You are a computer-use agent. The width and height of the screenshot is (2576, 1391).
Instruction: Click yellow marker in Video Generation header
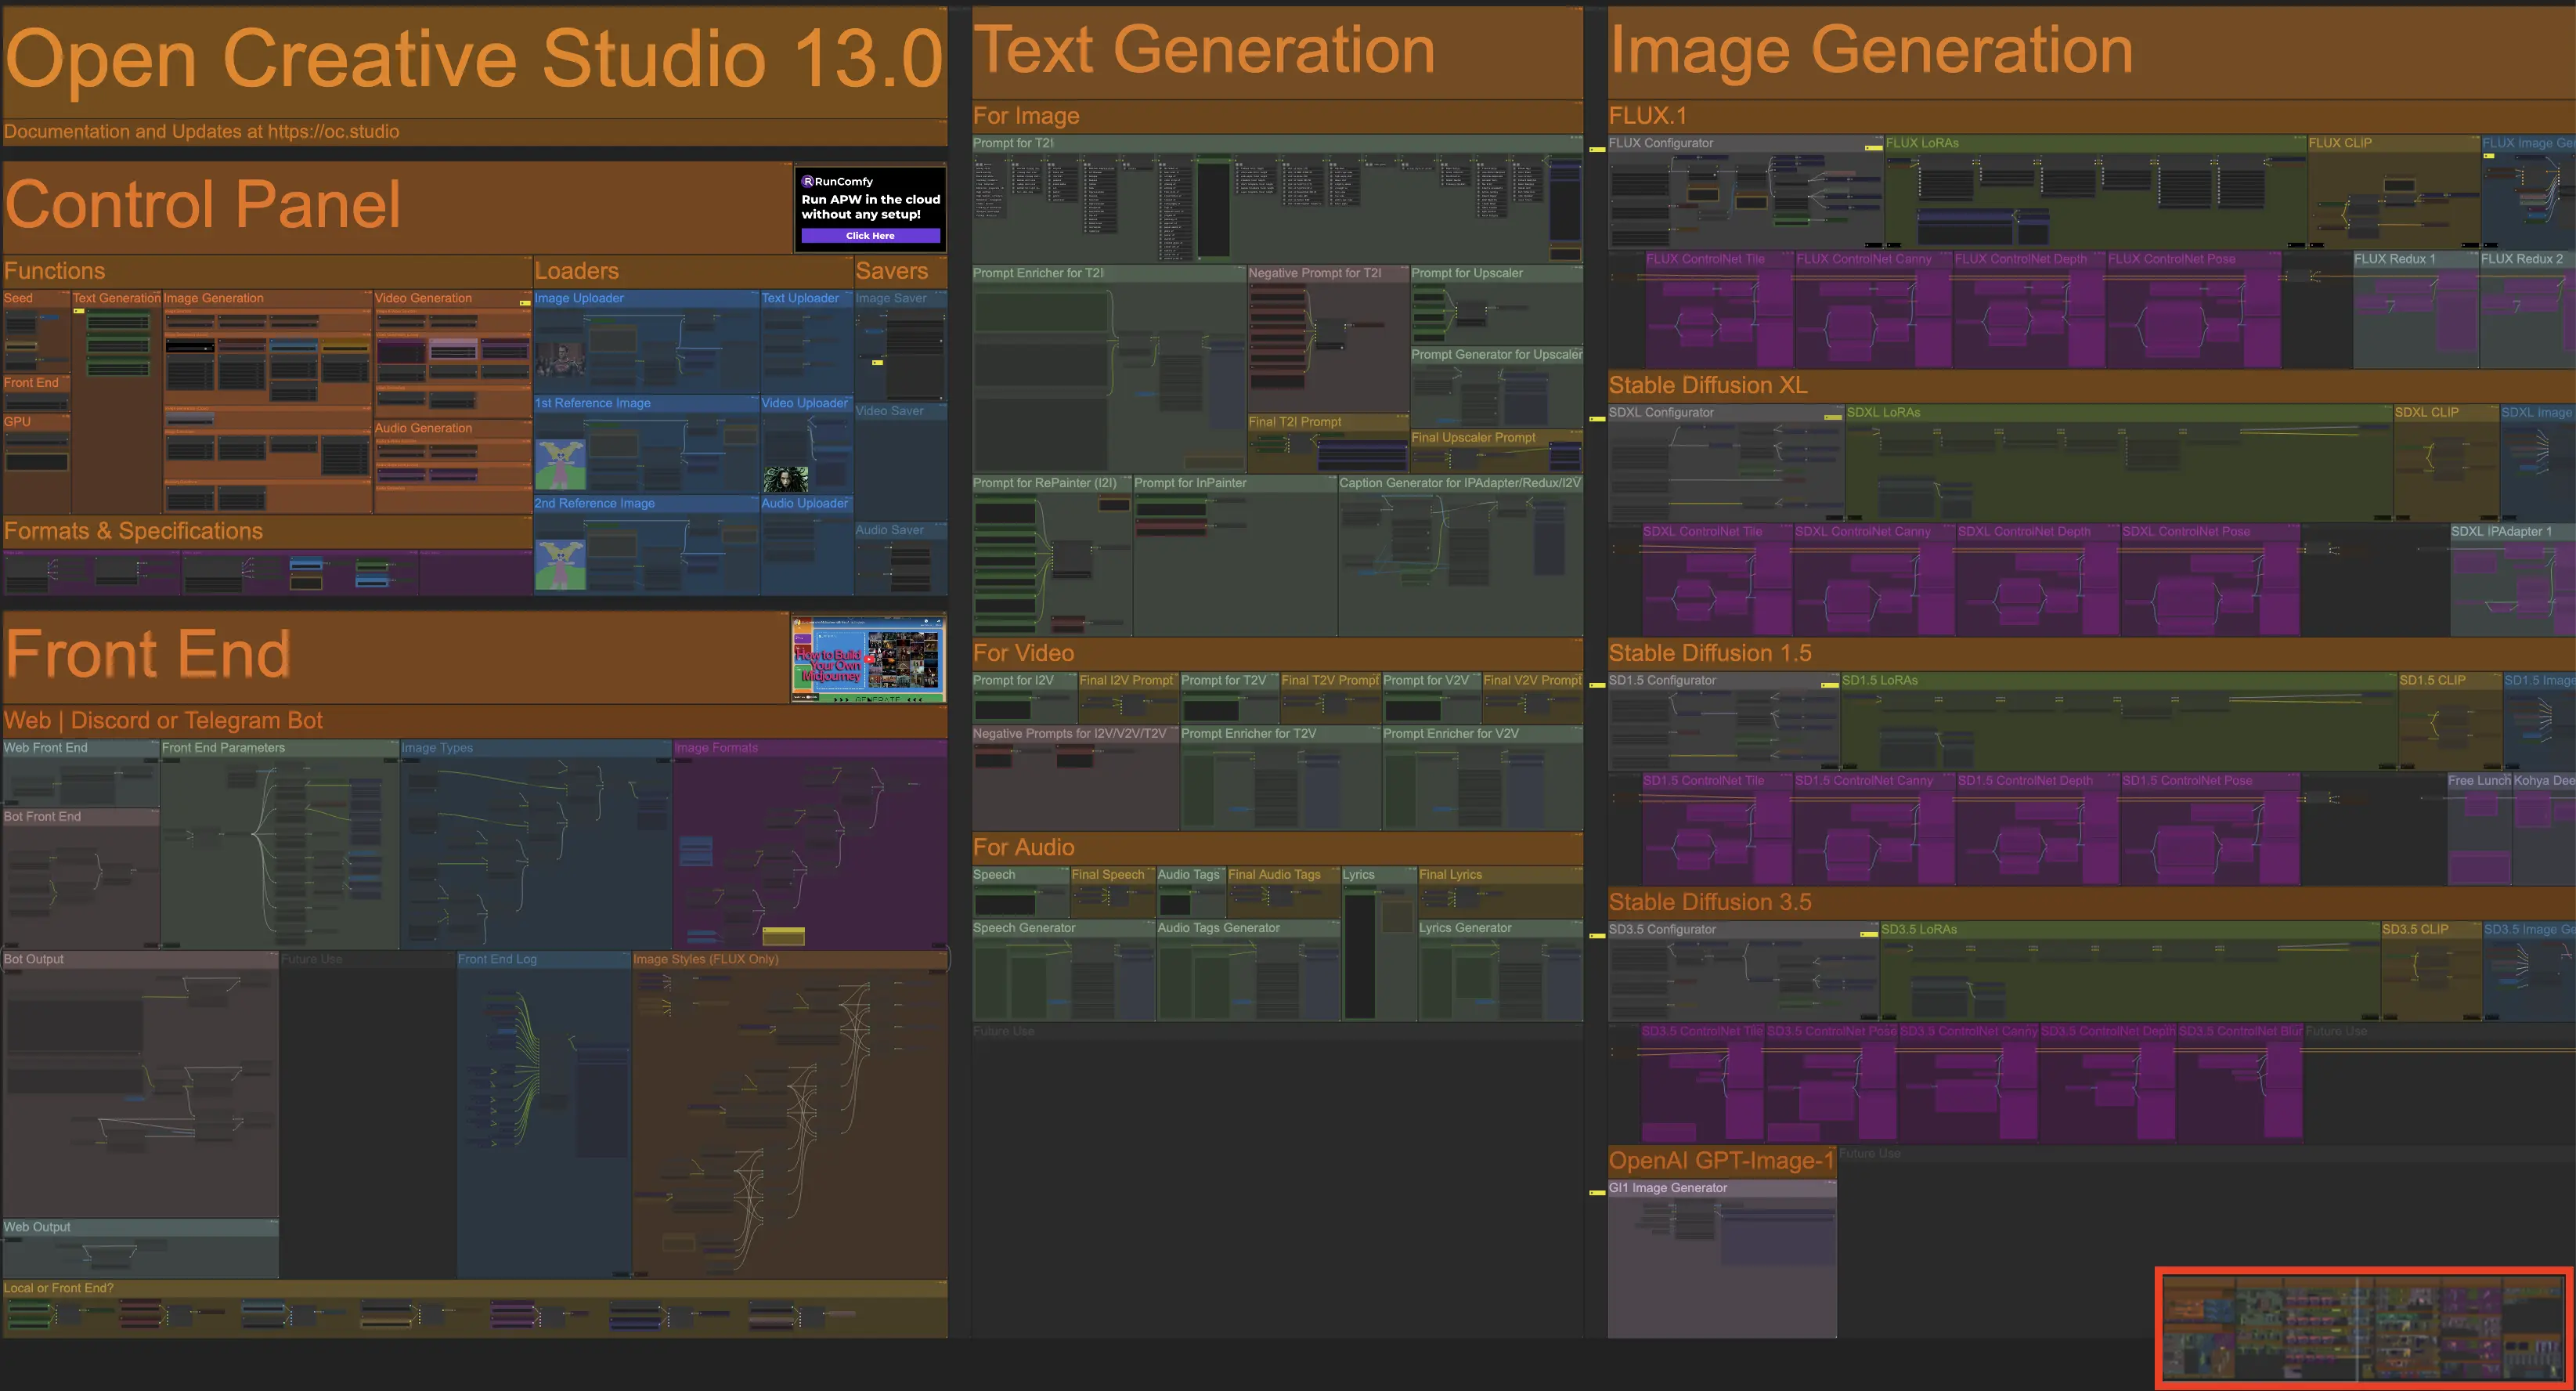tap(524, 302)
